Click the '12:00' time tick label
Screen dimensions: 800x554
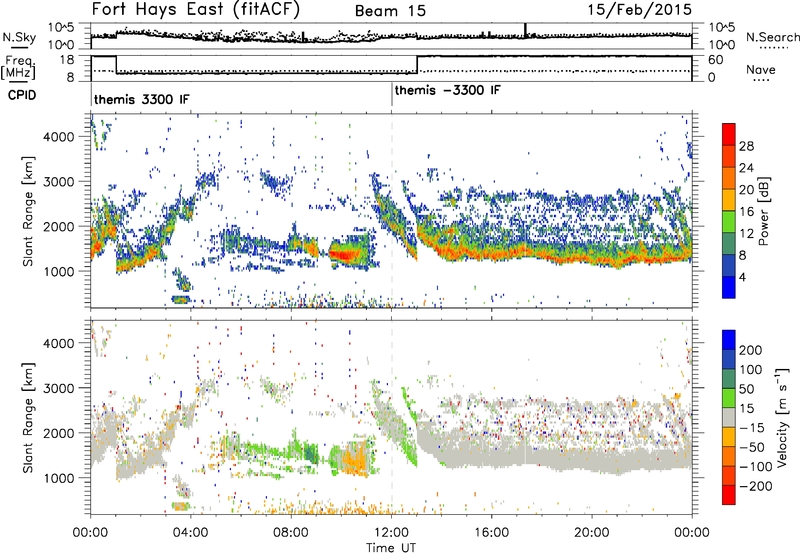pos(391,533)
